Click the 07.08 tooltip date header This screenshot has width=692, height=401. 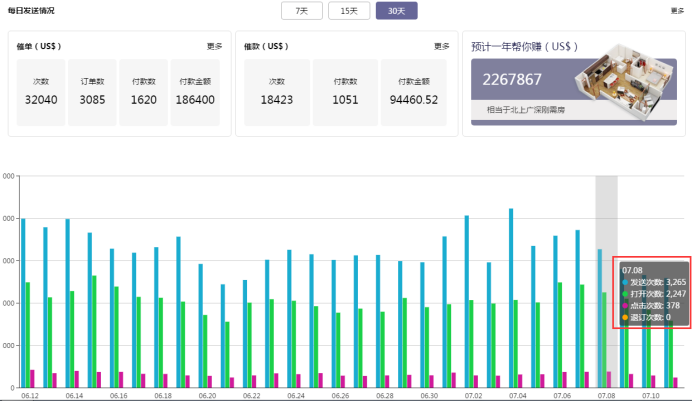click(x=632, y=270)
